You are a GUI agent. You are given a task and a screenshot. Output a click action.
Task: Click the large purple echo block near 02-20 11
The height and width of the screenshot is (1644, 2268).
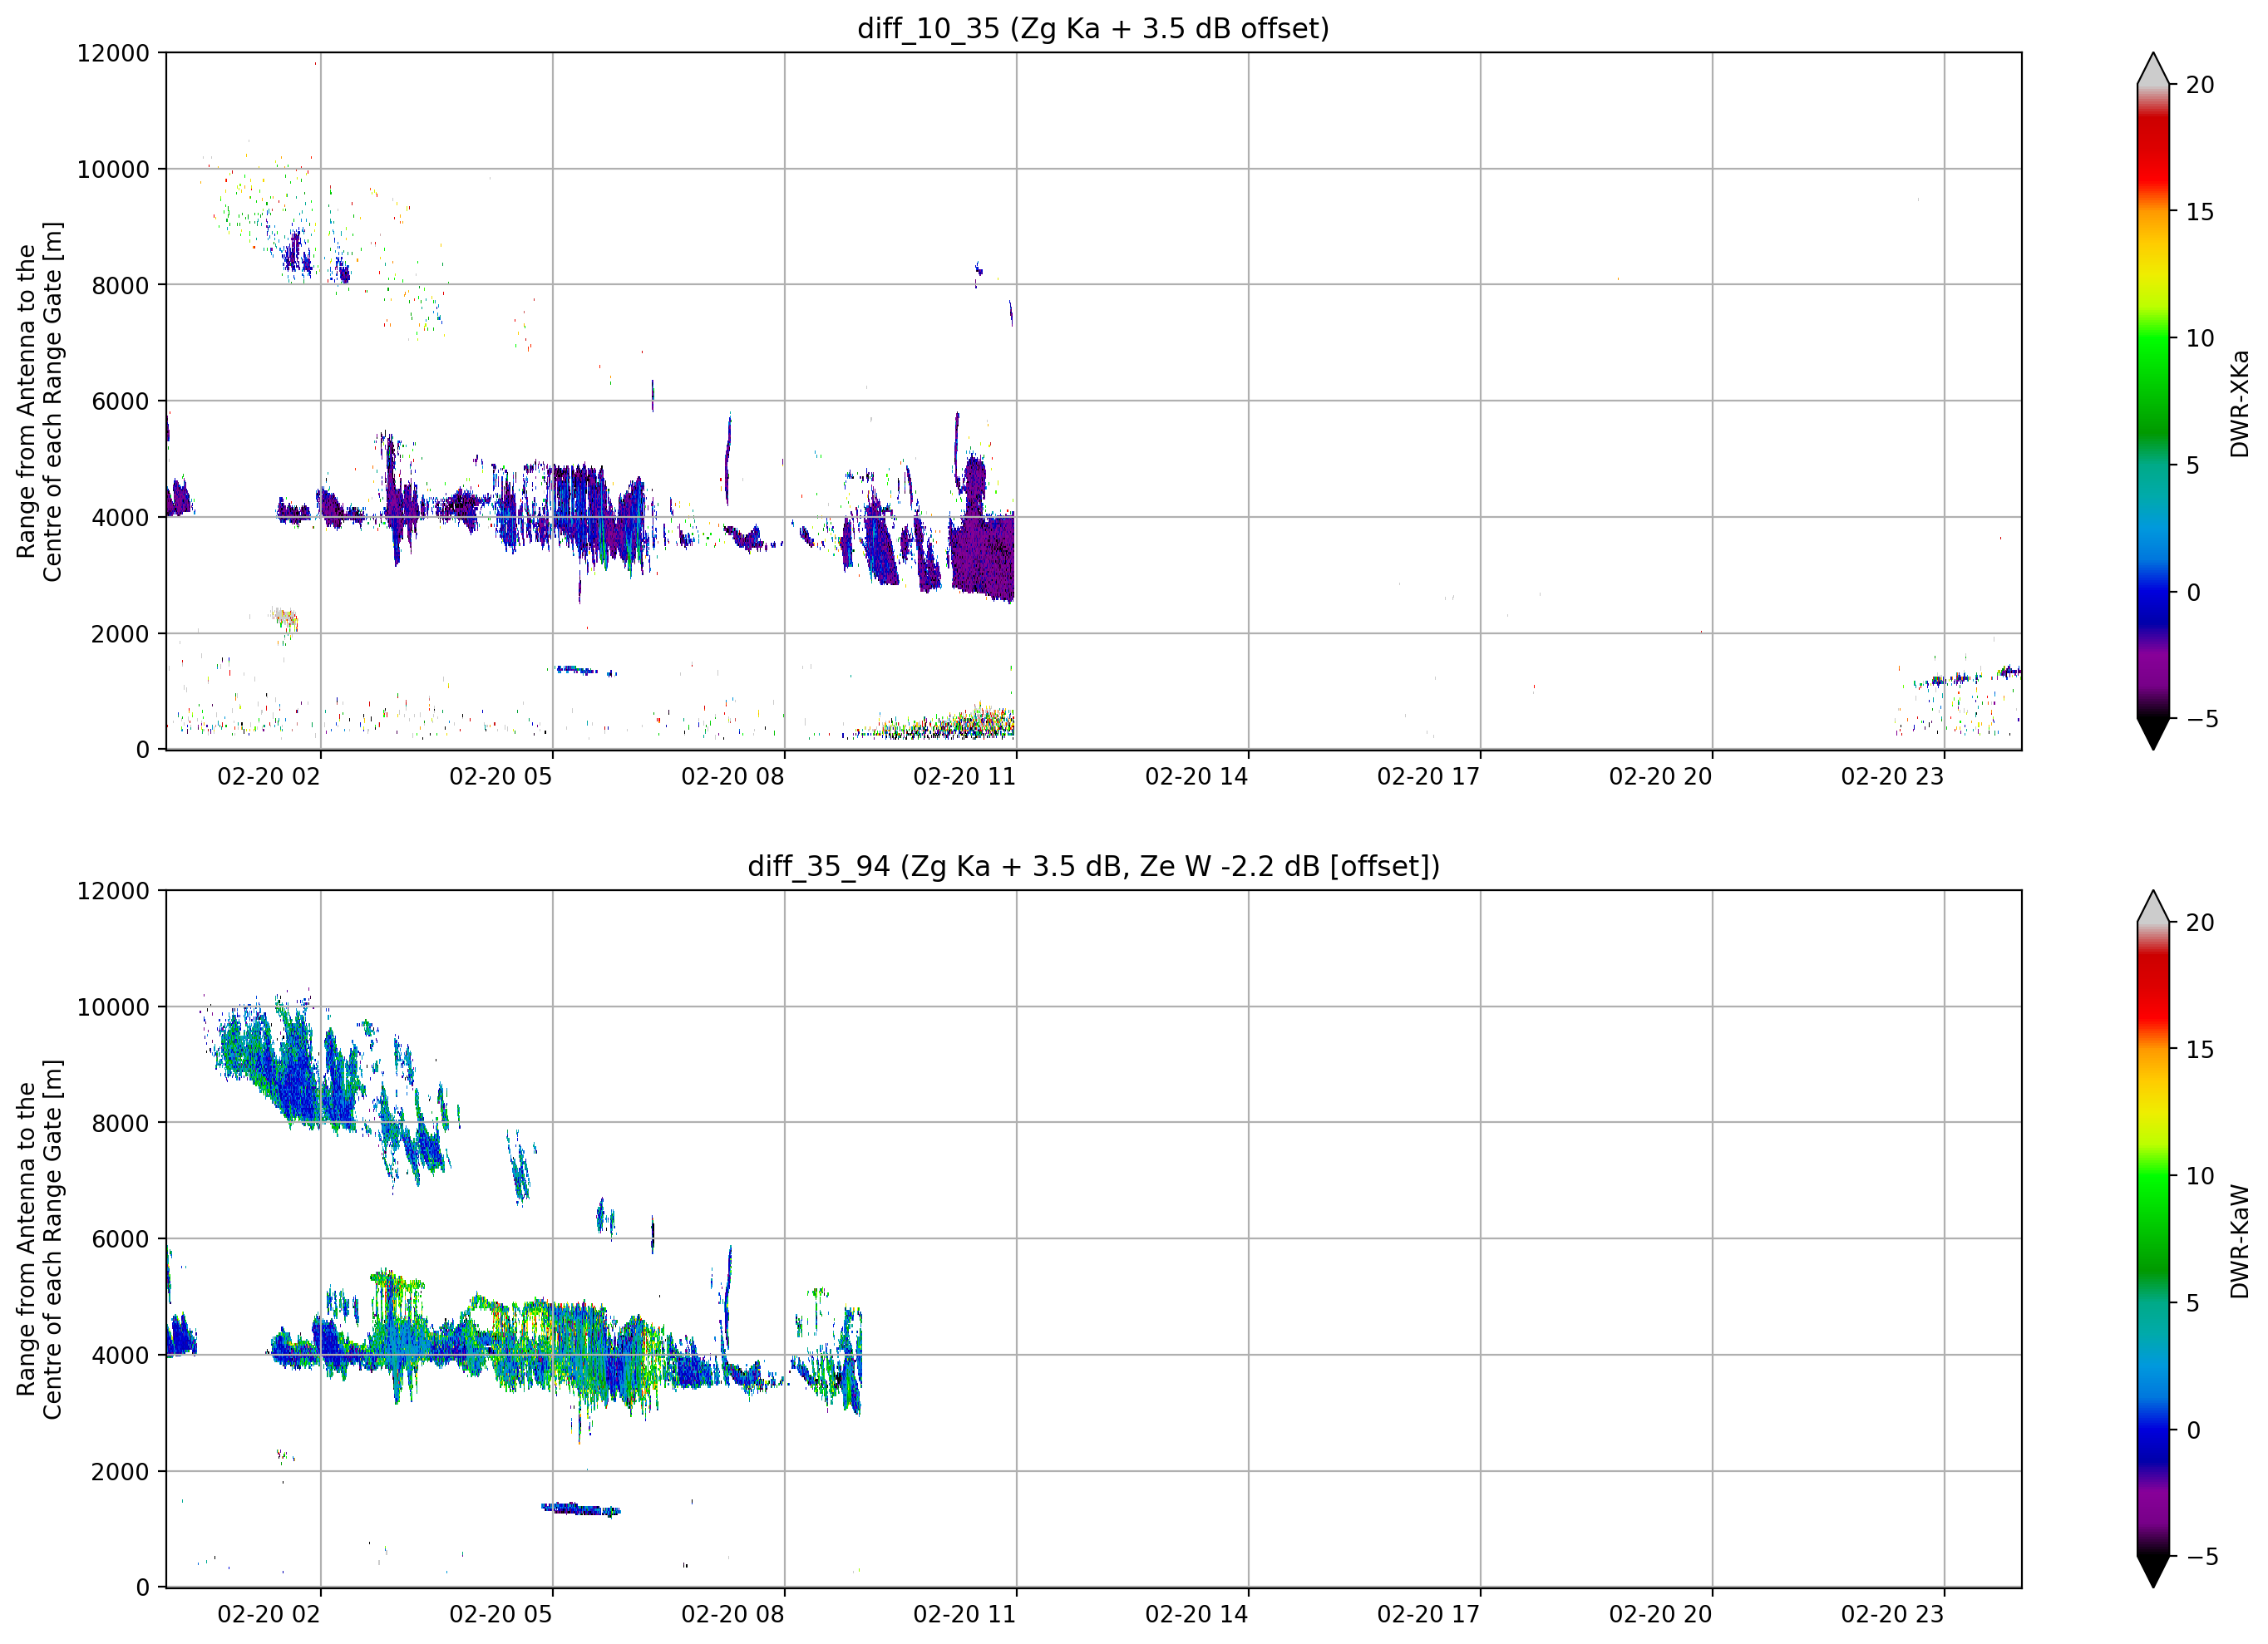click(982, 556)
